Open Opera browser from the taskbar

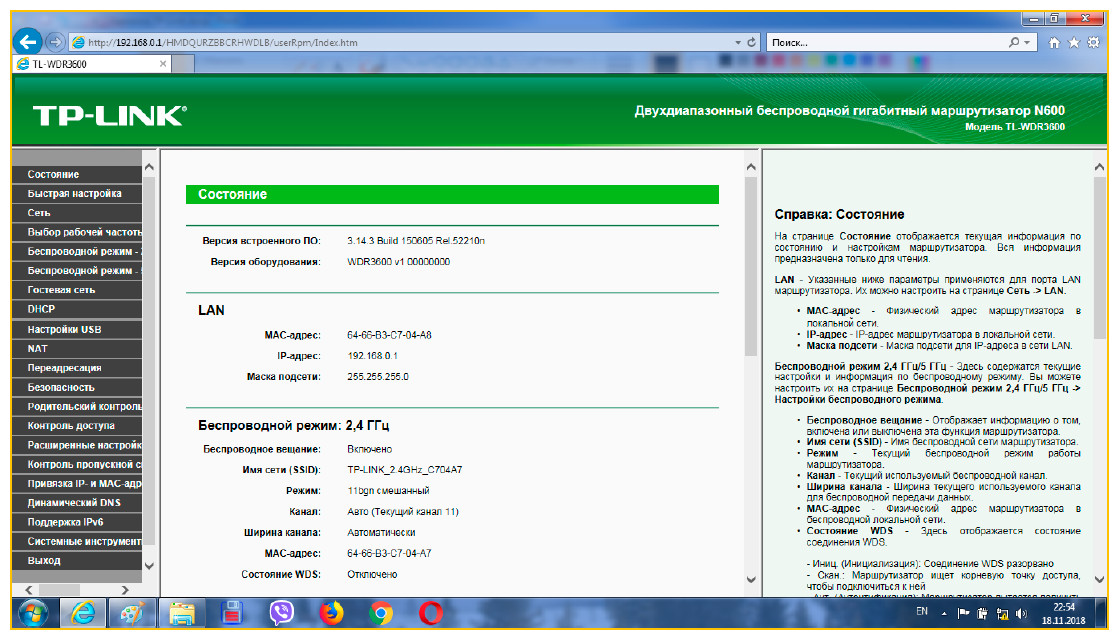coord(431,613)
